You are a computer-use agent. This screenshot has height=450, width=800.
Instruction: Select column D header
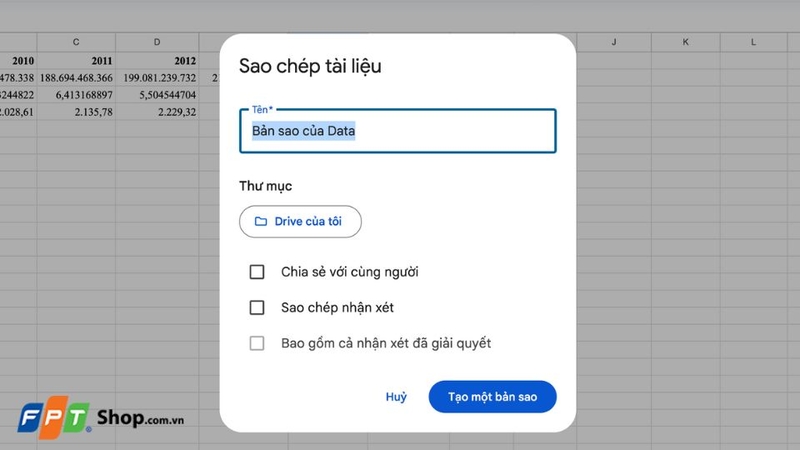[157, 42]
